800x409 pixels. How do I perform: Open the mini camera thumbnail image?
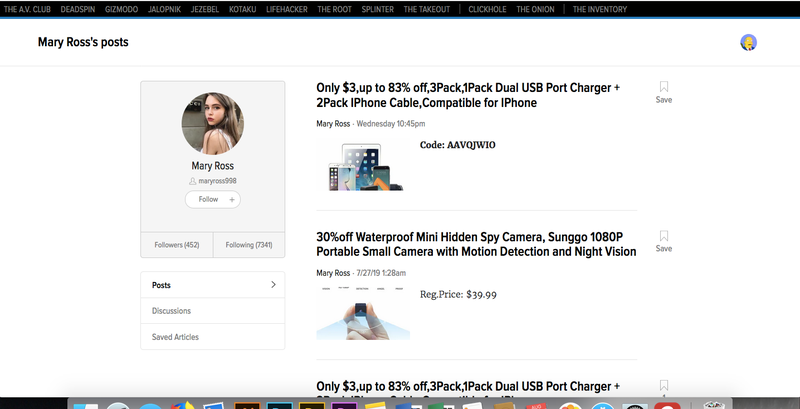coord(363,314)
